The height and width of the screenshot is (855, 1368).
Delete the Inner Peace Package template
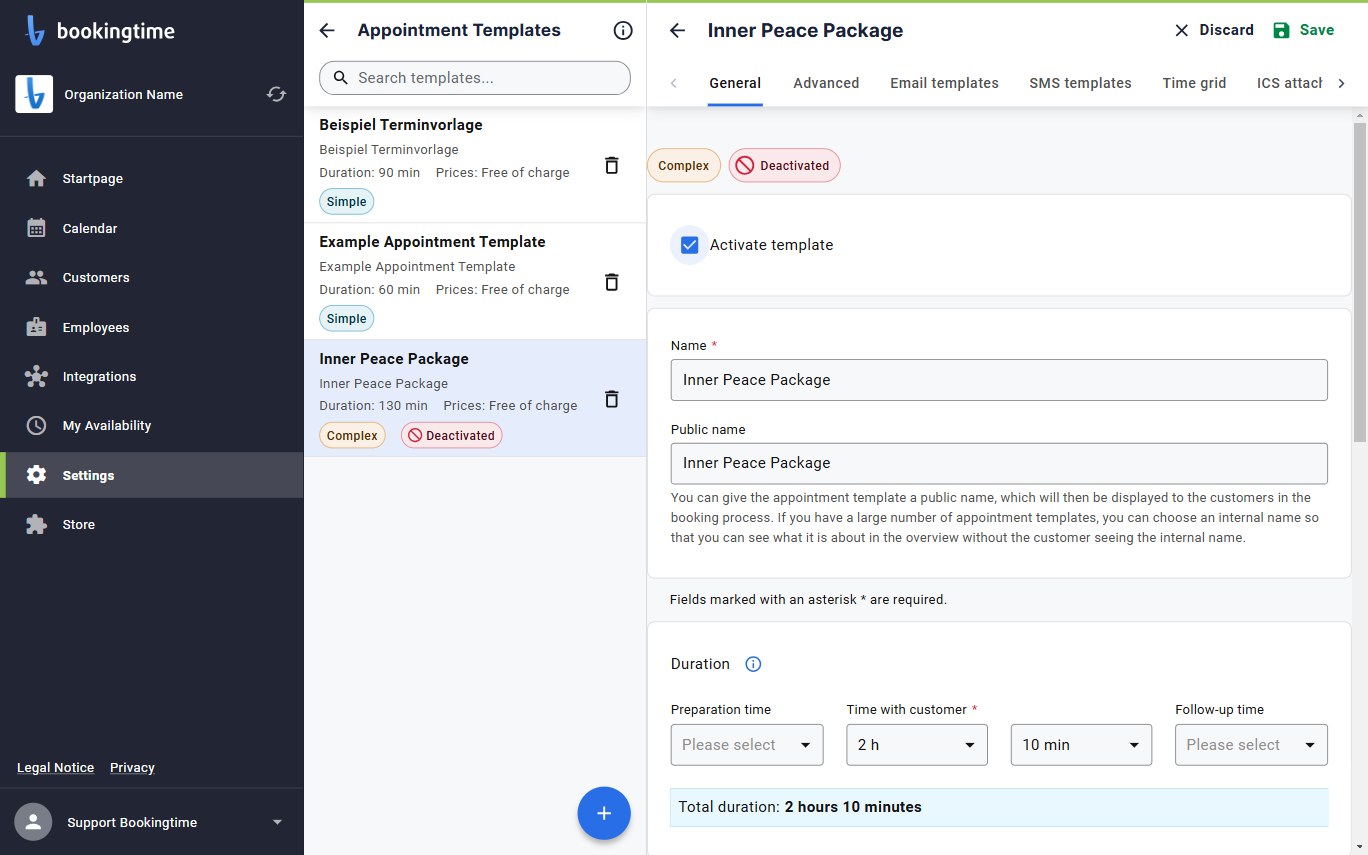[x=612, y=399]
